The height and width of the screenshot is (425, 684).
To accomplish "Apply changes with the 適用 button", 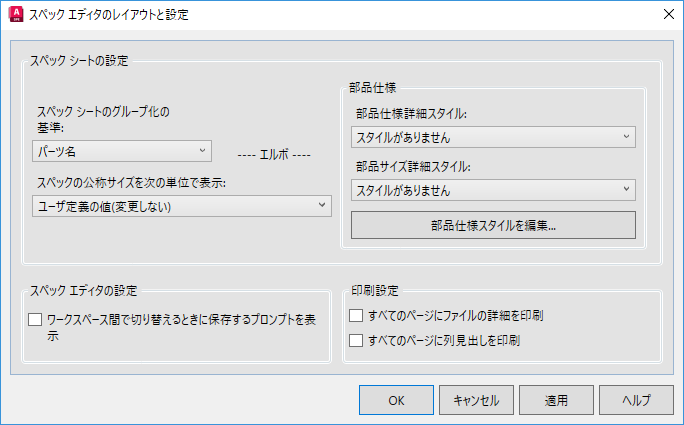I will [x=555, y=399].
